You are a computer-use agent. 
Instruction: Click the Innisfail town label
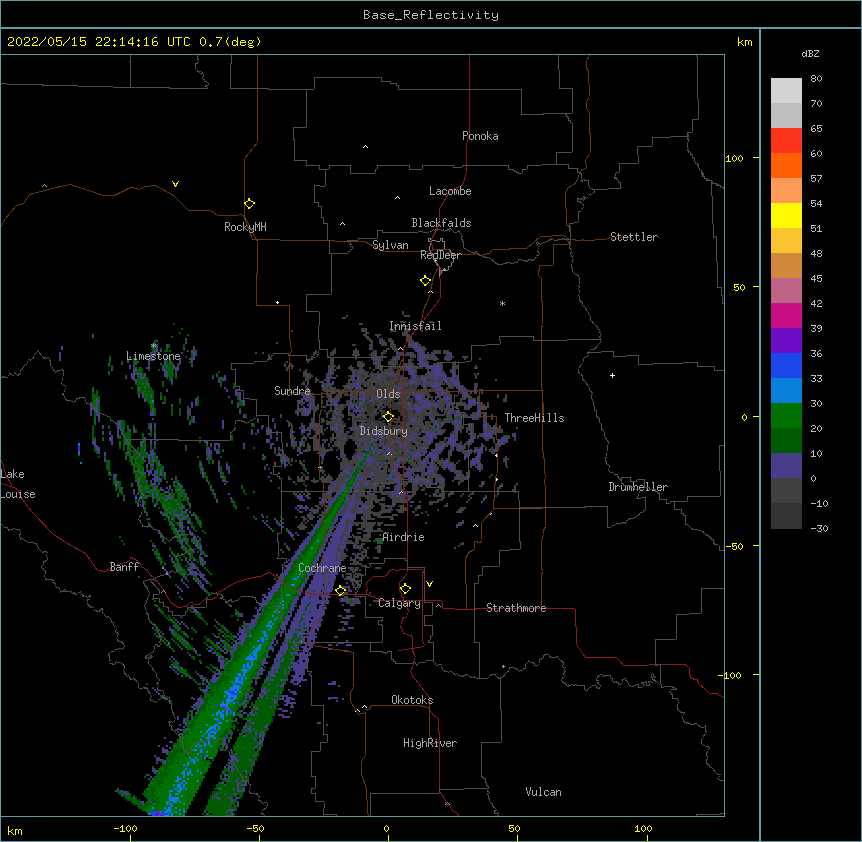point(415,326)
